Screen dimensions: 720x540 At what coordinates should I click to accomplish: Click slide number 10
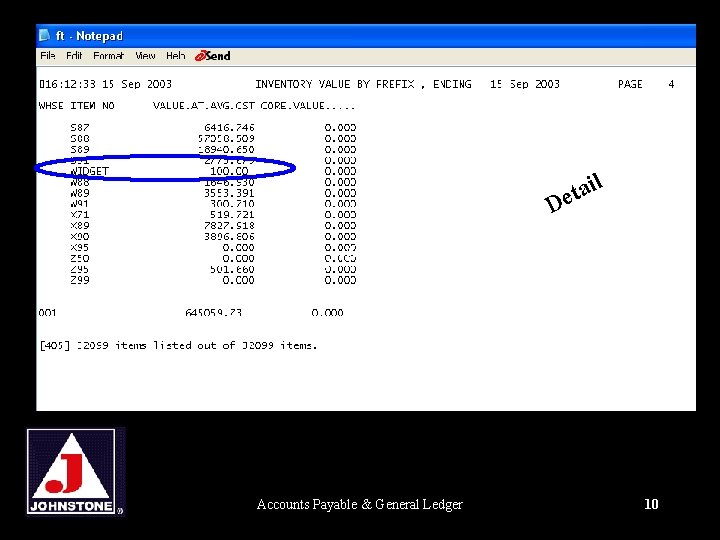(x=651, y=504)
